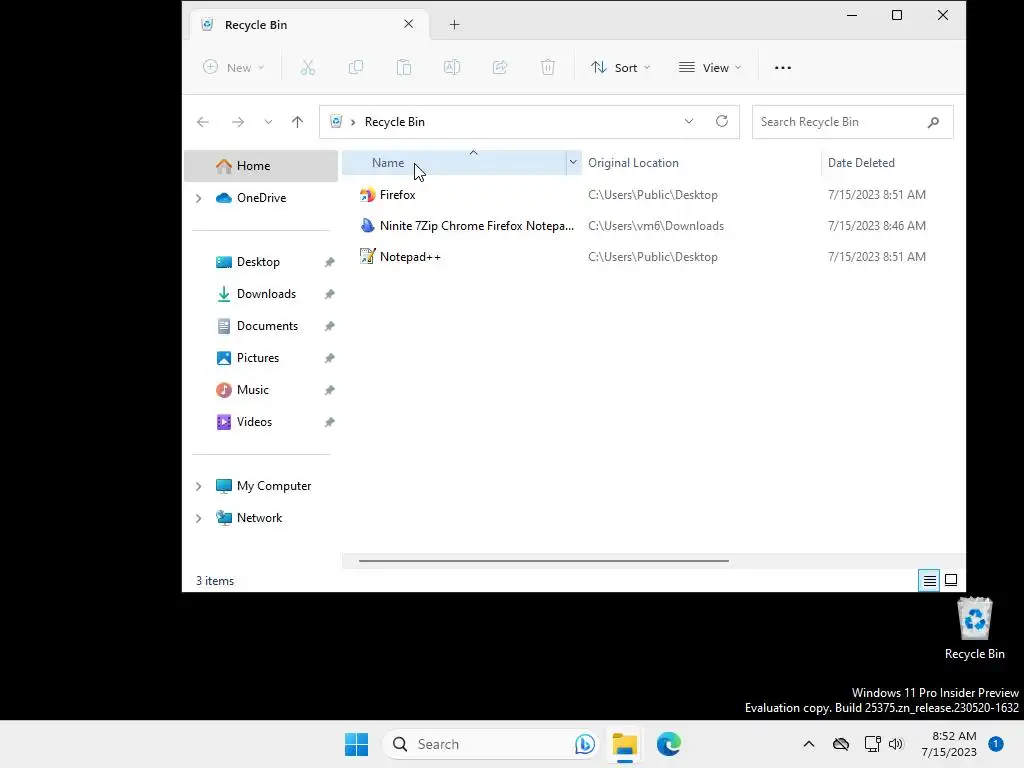Show hidden tray icons chevron
The width and height of the screenshot is (1024, 768).
point(808,744)
